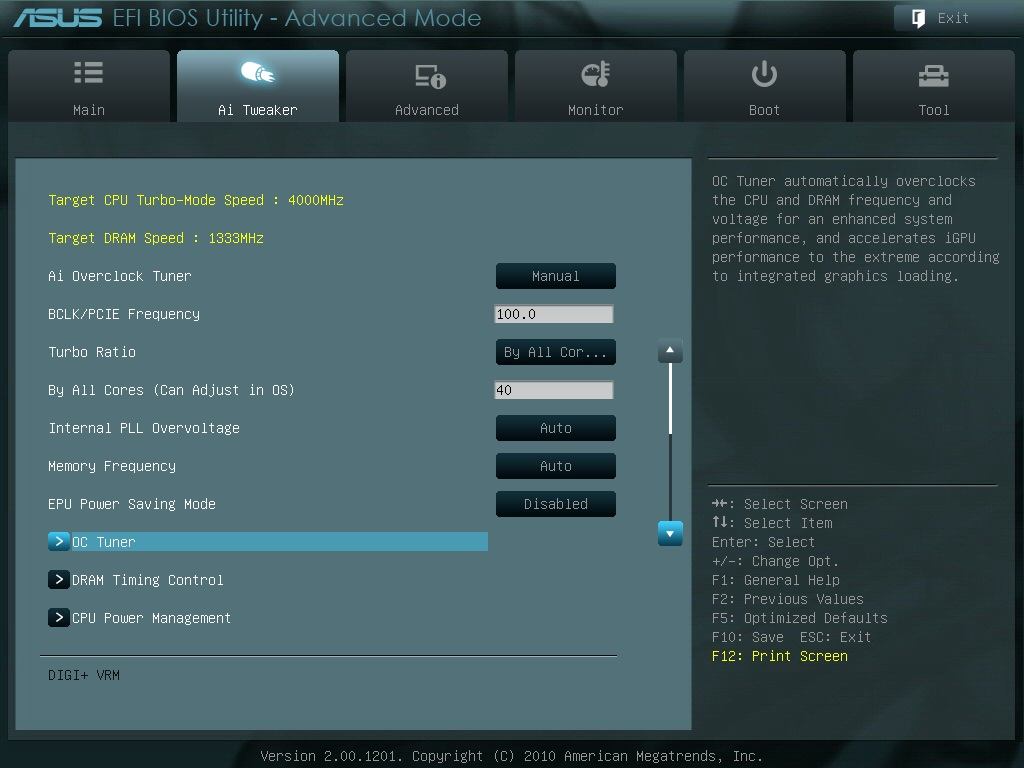Select the Turbo Ratio label

click(92, 352)
